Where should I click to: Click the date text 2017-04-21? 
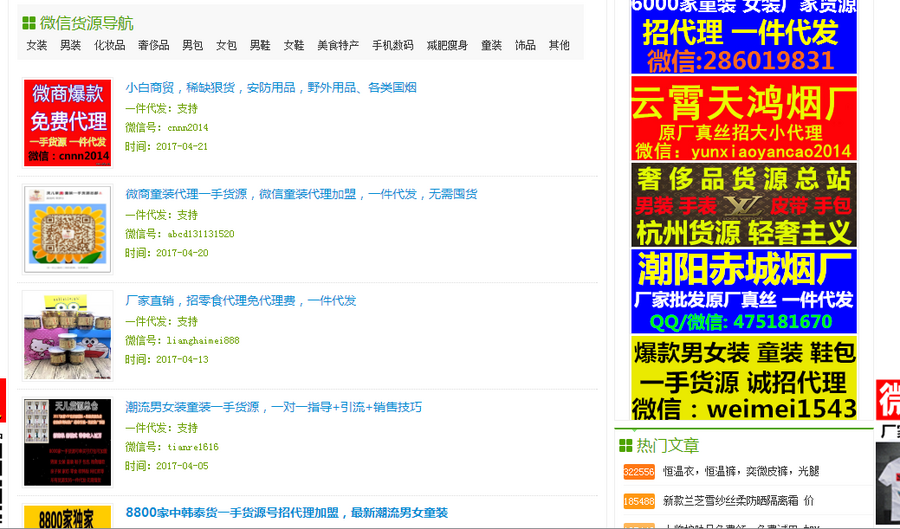coord(182,147)
